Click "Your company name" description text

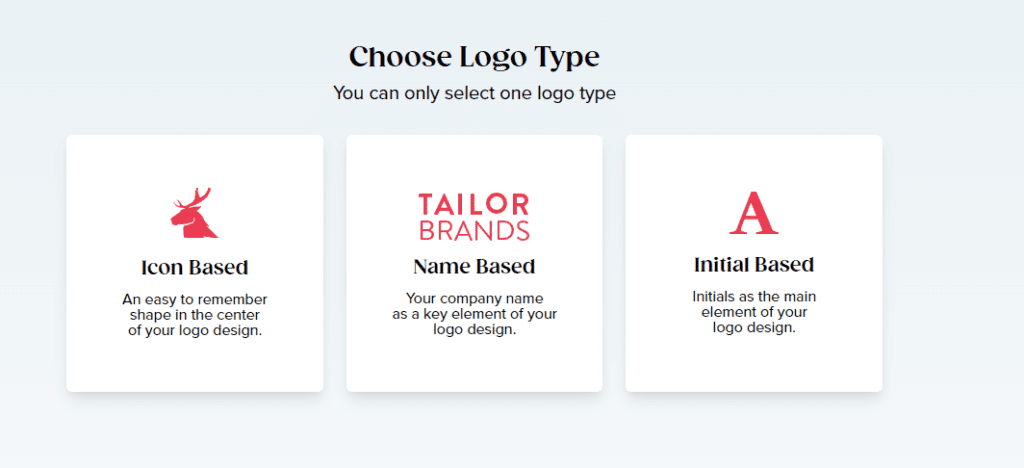tap(474, 314)
